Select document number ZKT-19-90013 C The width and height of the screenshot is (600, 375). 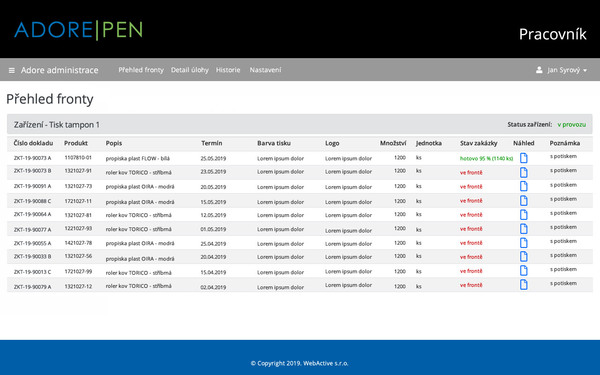(x=33, y=272)
